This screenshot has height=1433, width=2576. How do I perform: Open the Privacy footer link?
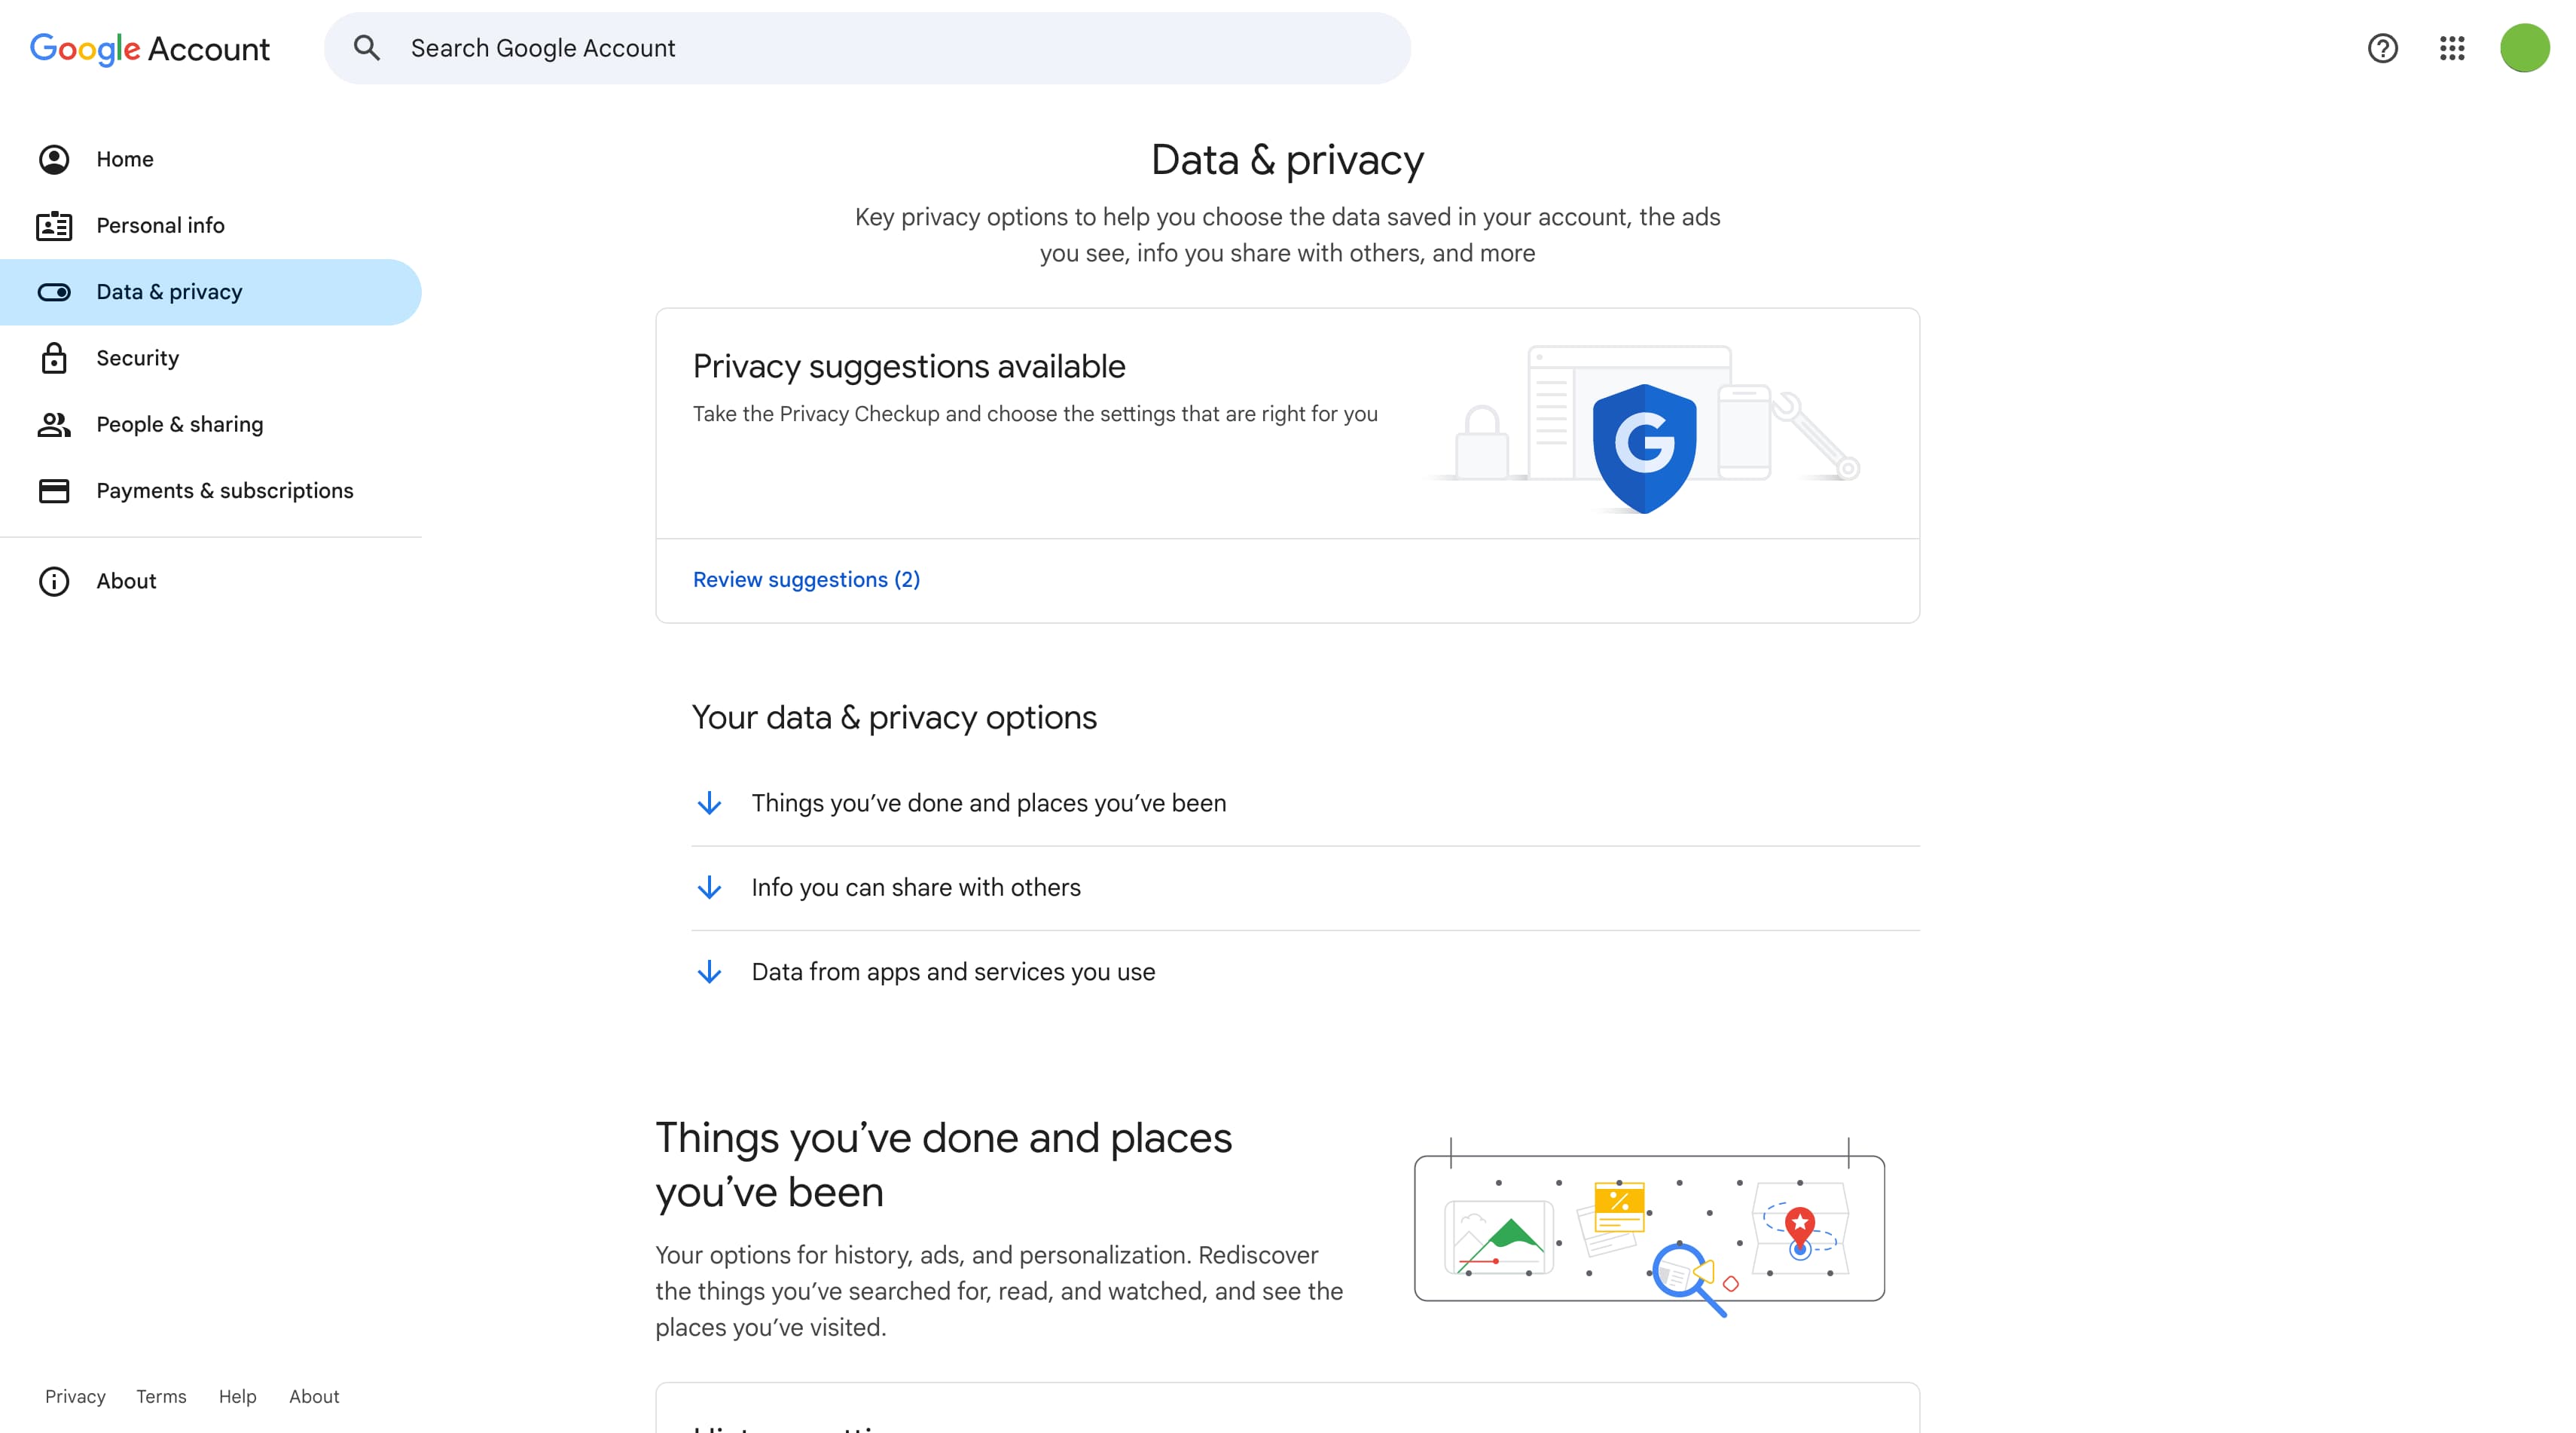pos(75,1396)
